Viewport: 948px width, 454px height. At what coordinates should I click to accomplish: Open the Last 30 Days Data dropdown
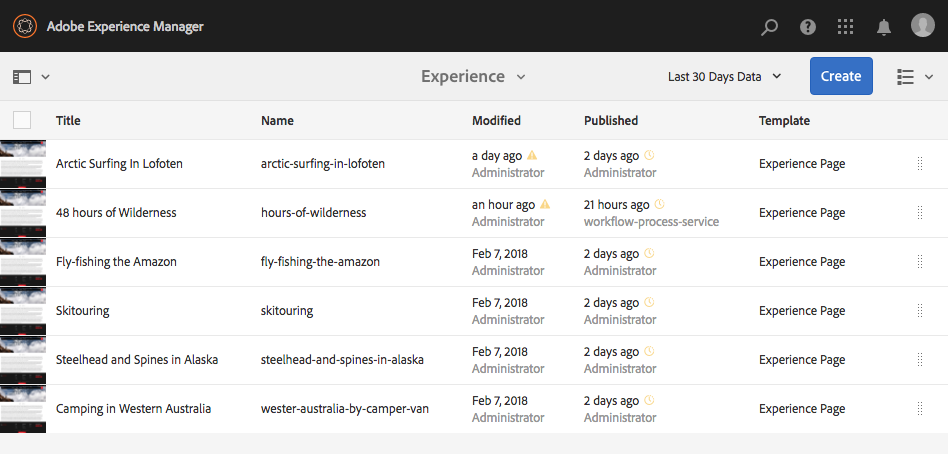[724, 77]
